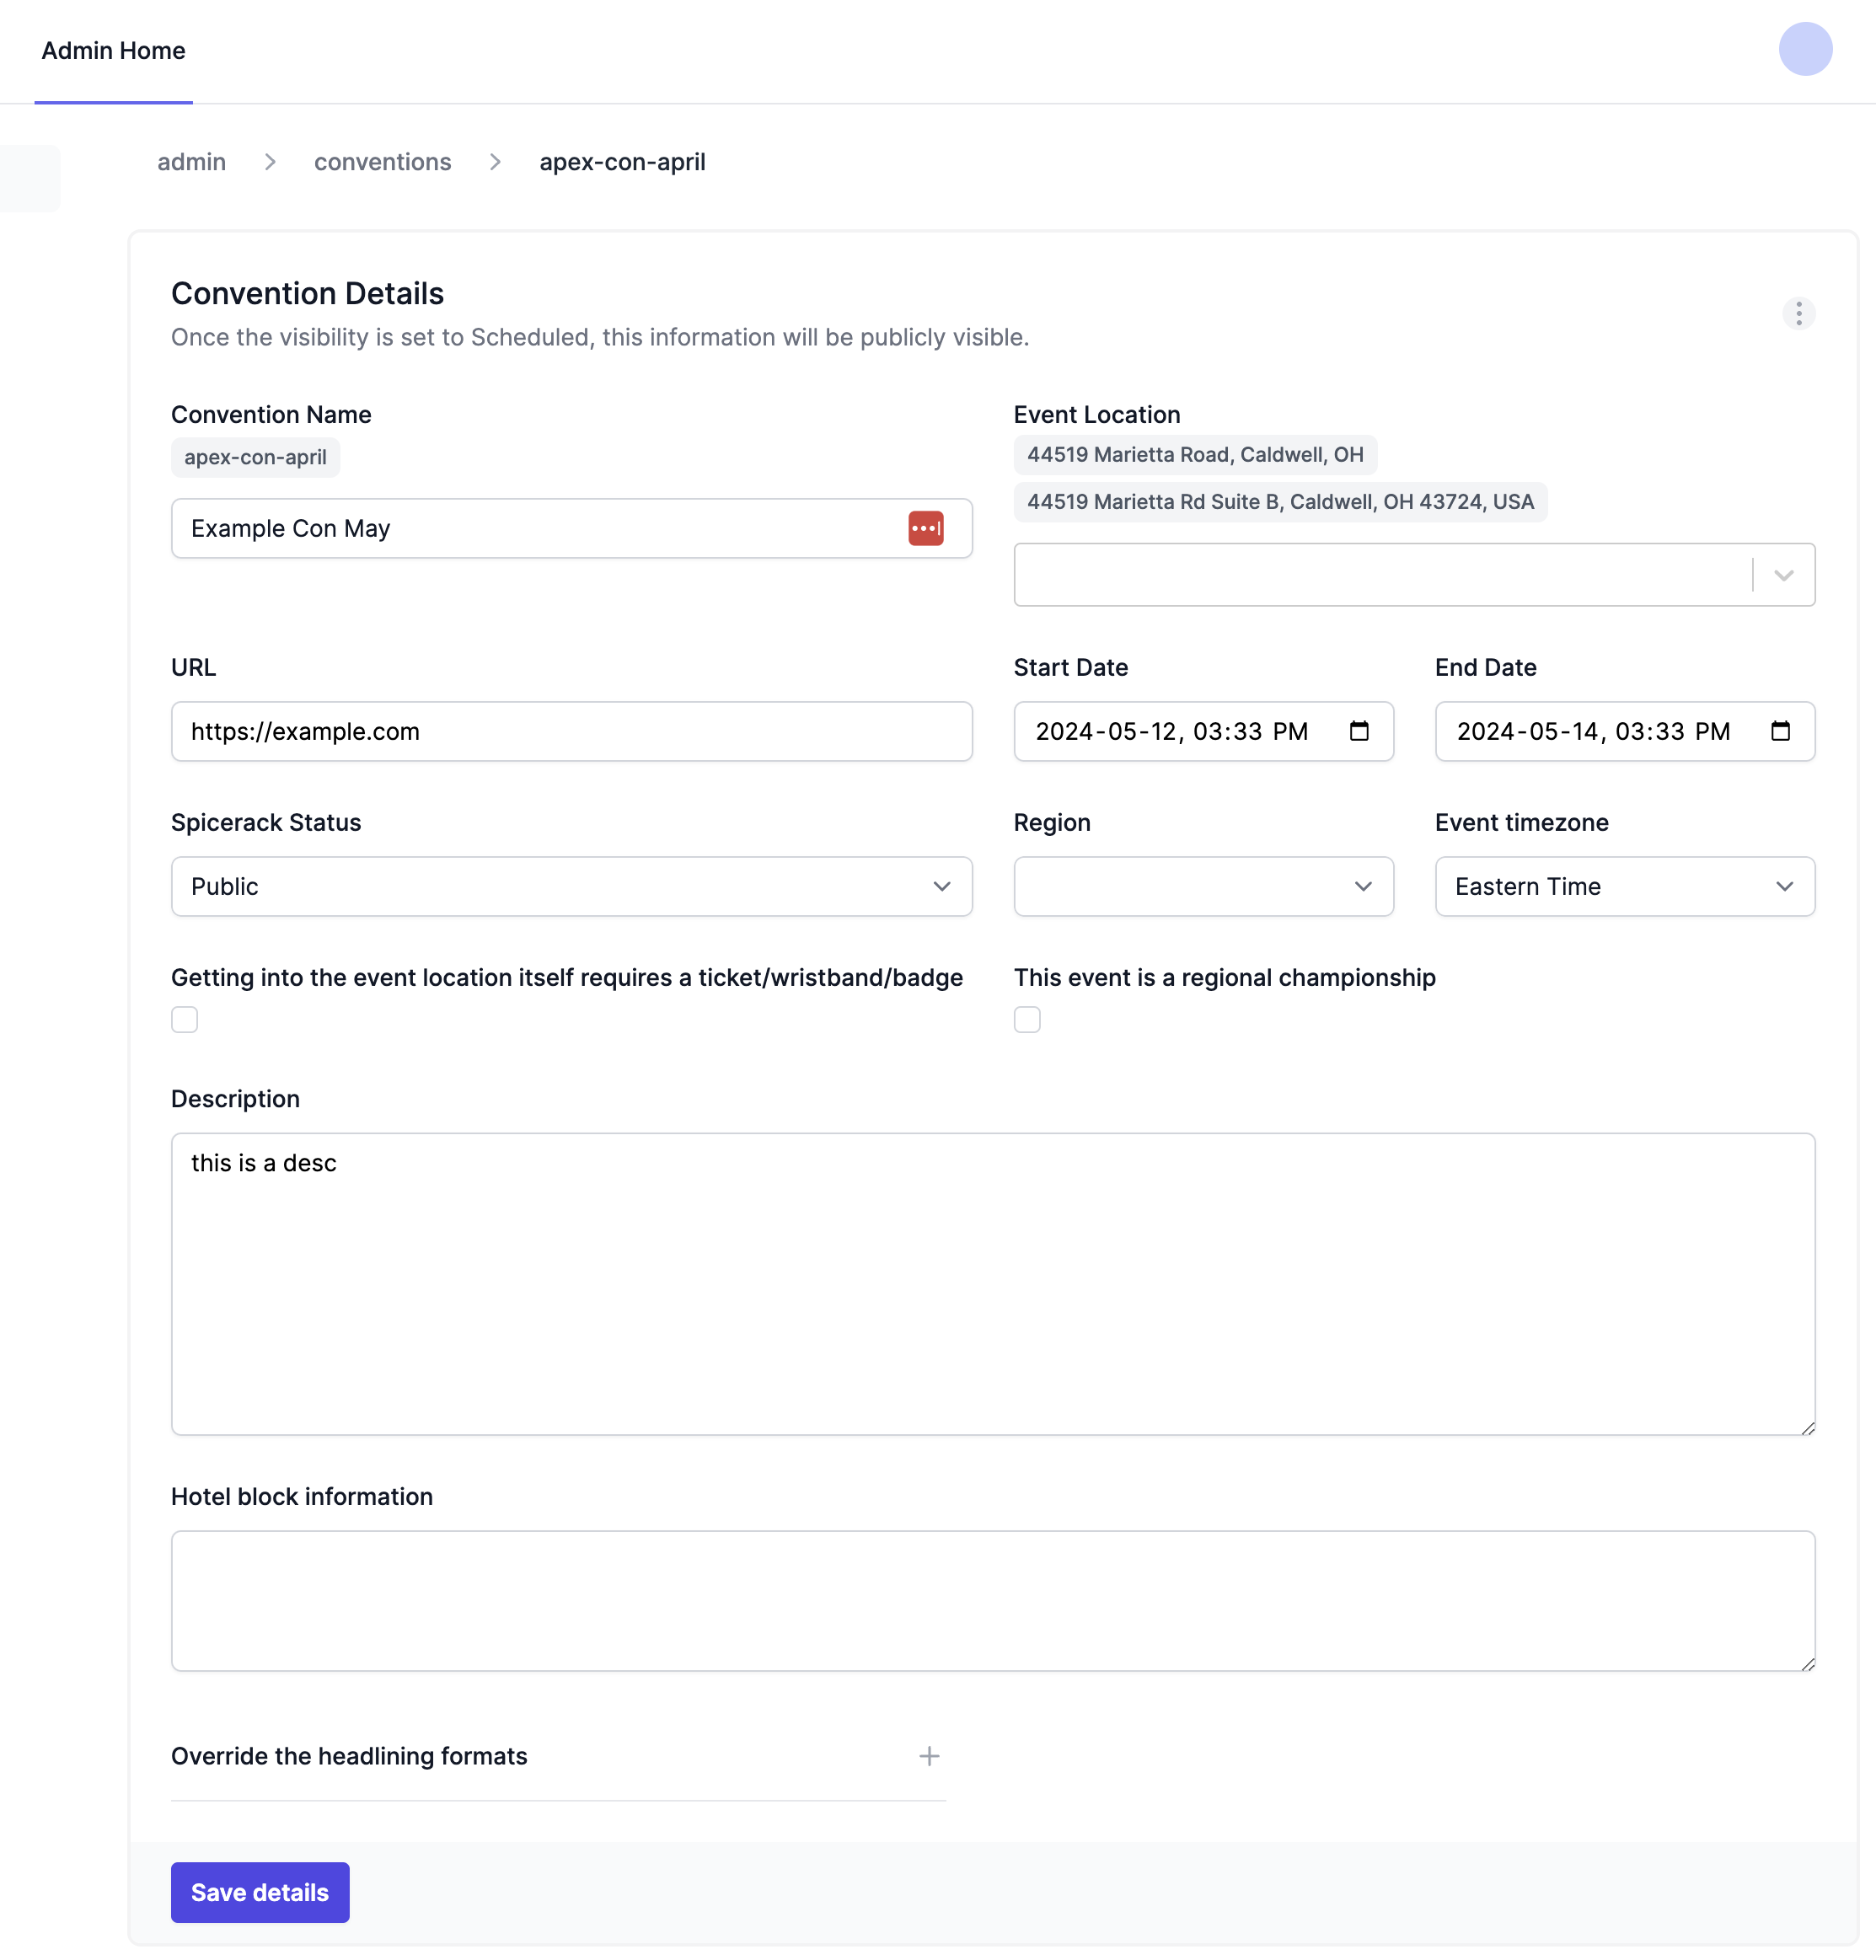This screenshot has width=1876, height=1960.
Task: Click the plus icon beside Override headlining formats
Action: point(929,1756)
